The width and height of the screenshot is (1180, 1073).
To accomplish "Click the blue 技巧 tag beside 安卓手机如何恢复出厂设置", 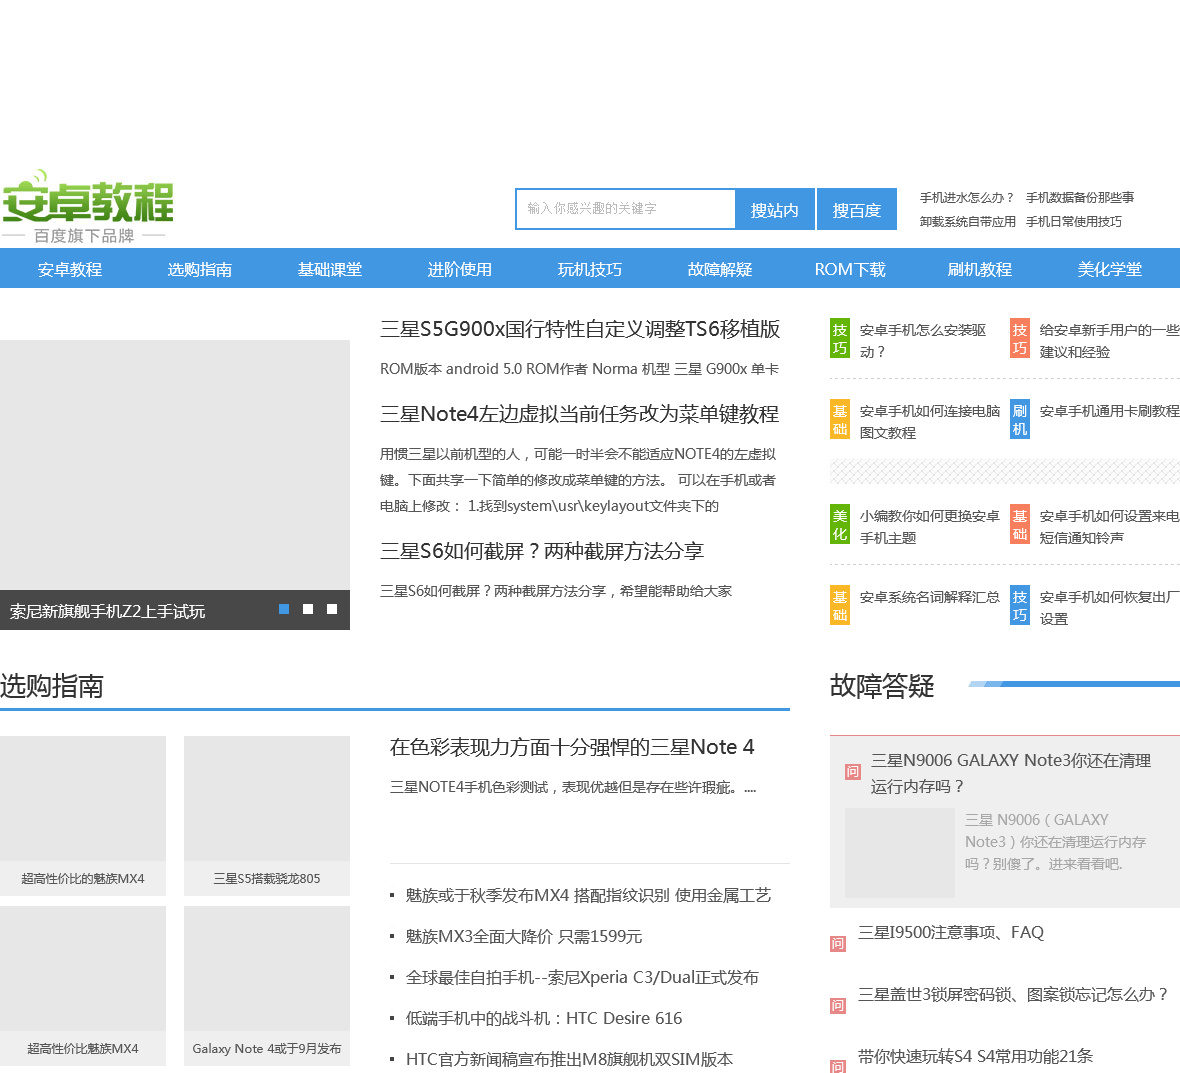I will 1020,606.
